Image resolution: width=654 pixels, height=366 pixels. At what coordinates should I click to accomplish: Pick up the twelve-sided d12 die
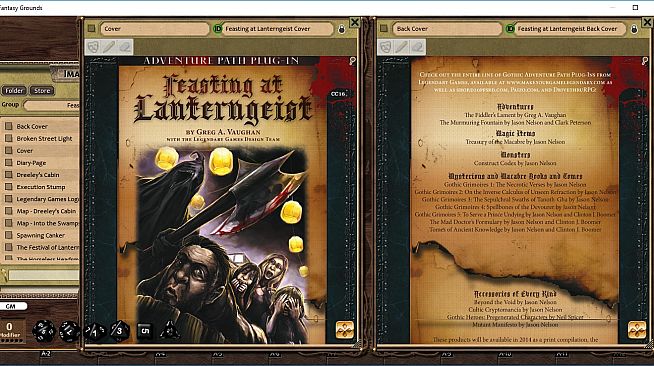(69, 331)
